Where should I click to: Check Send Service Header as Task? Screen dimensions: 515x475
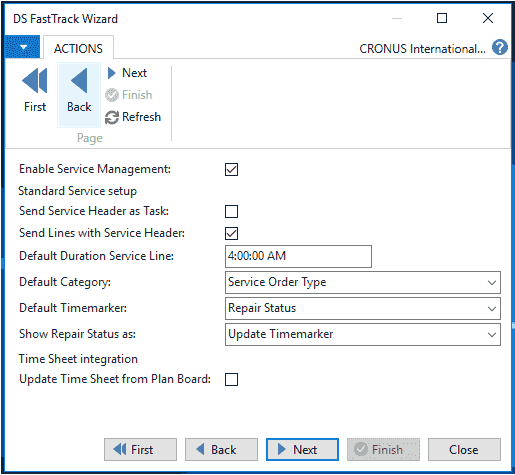pos(231,211)
